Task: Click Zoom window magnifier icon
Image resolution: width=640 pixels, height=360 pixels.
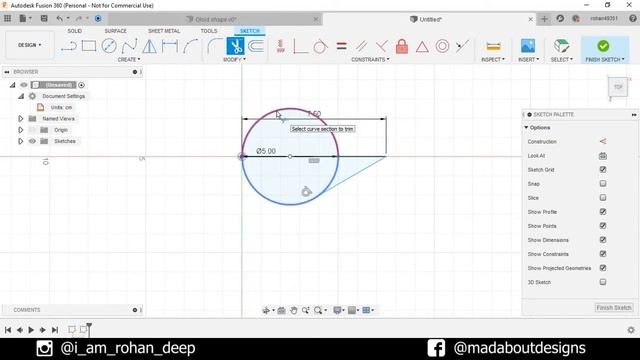Action: click(x=318, y=311)
